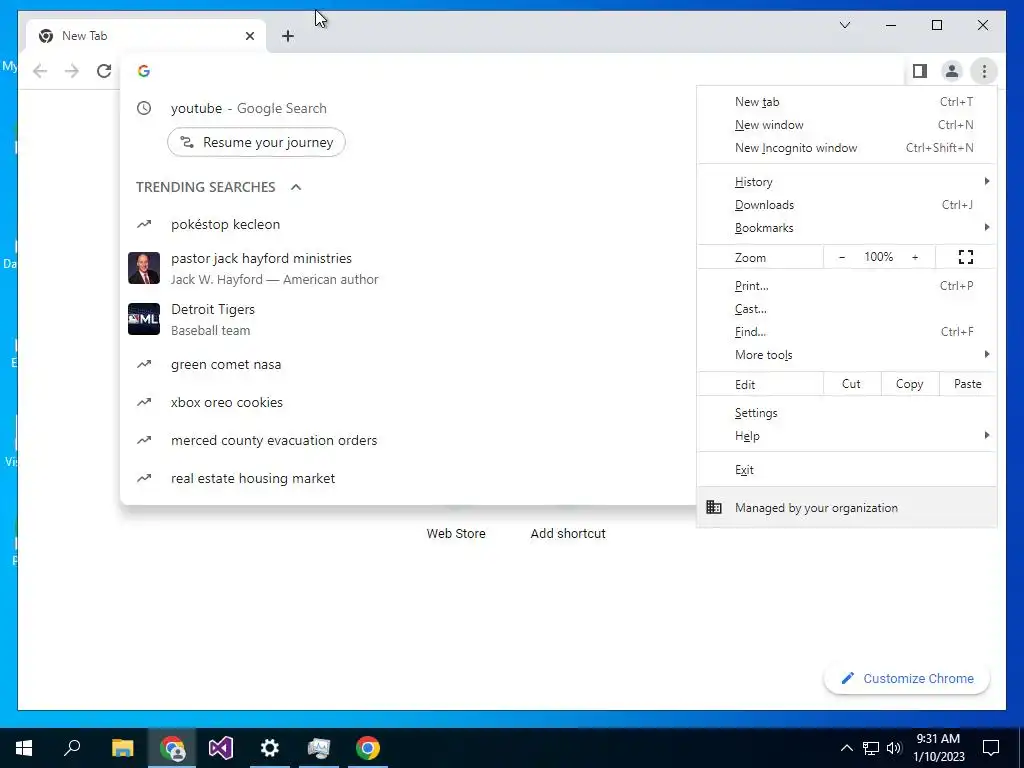Choose Exit from menu

pyautogui.click(x=847, y=470)
